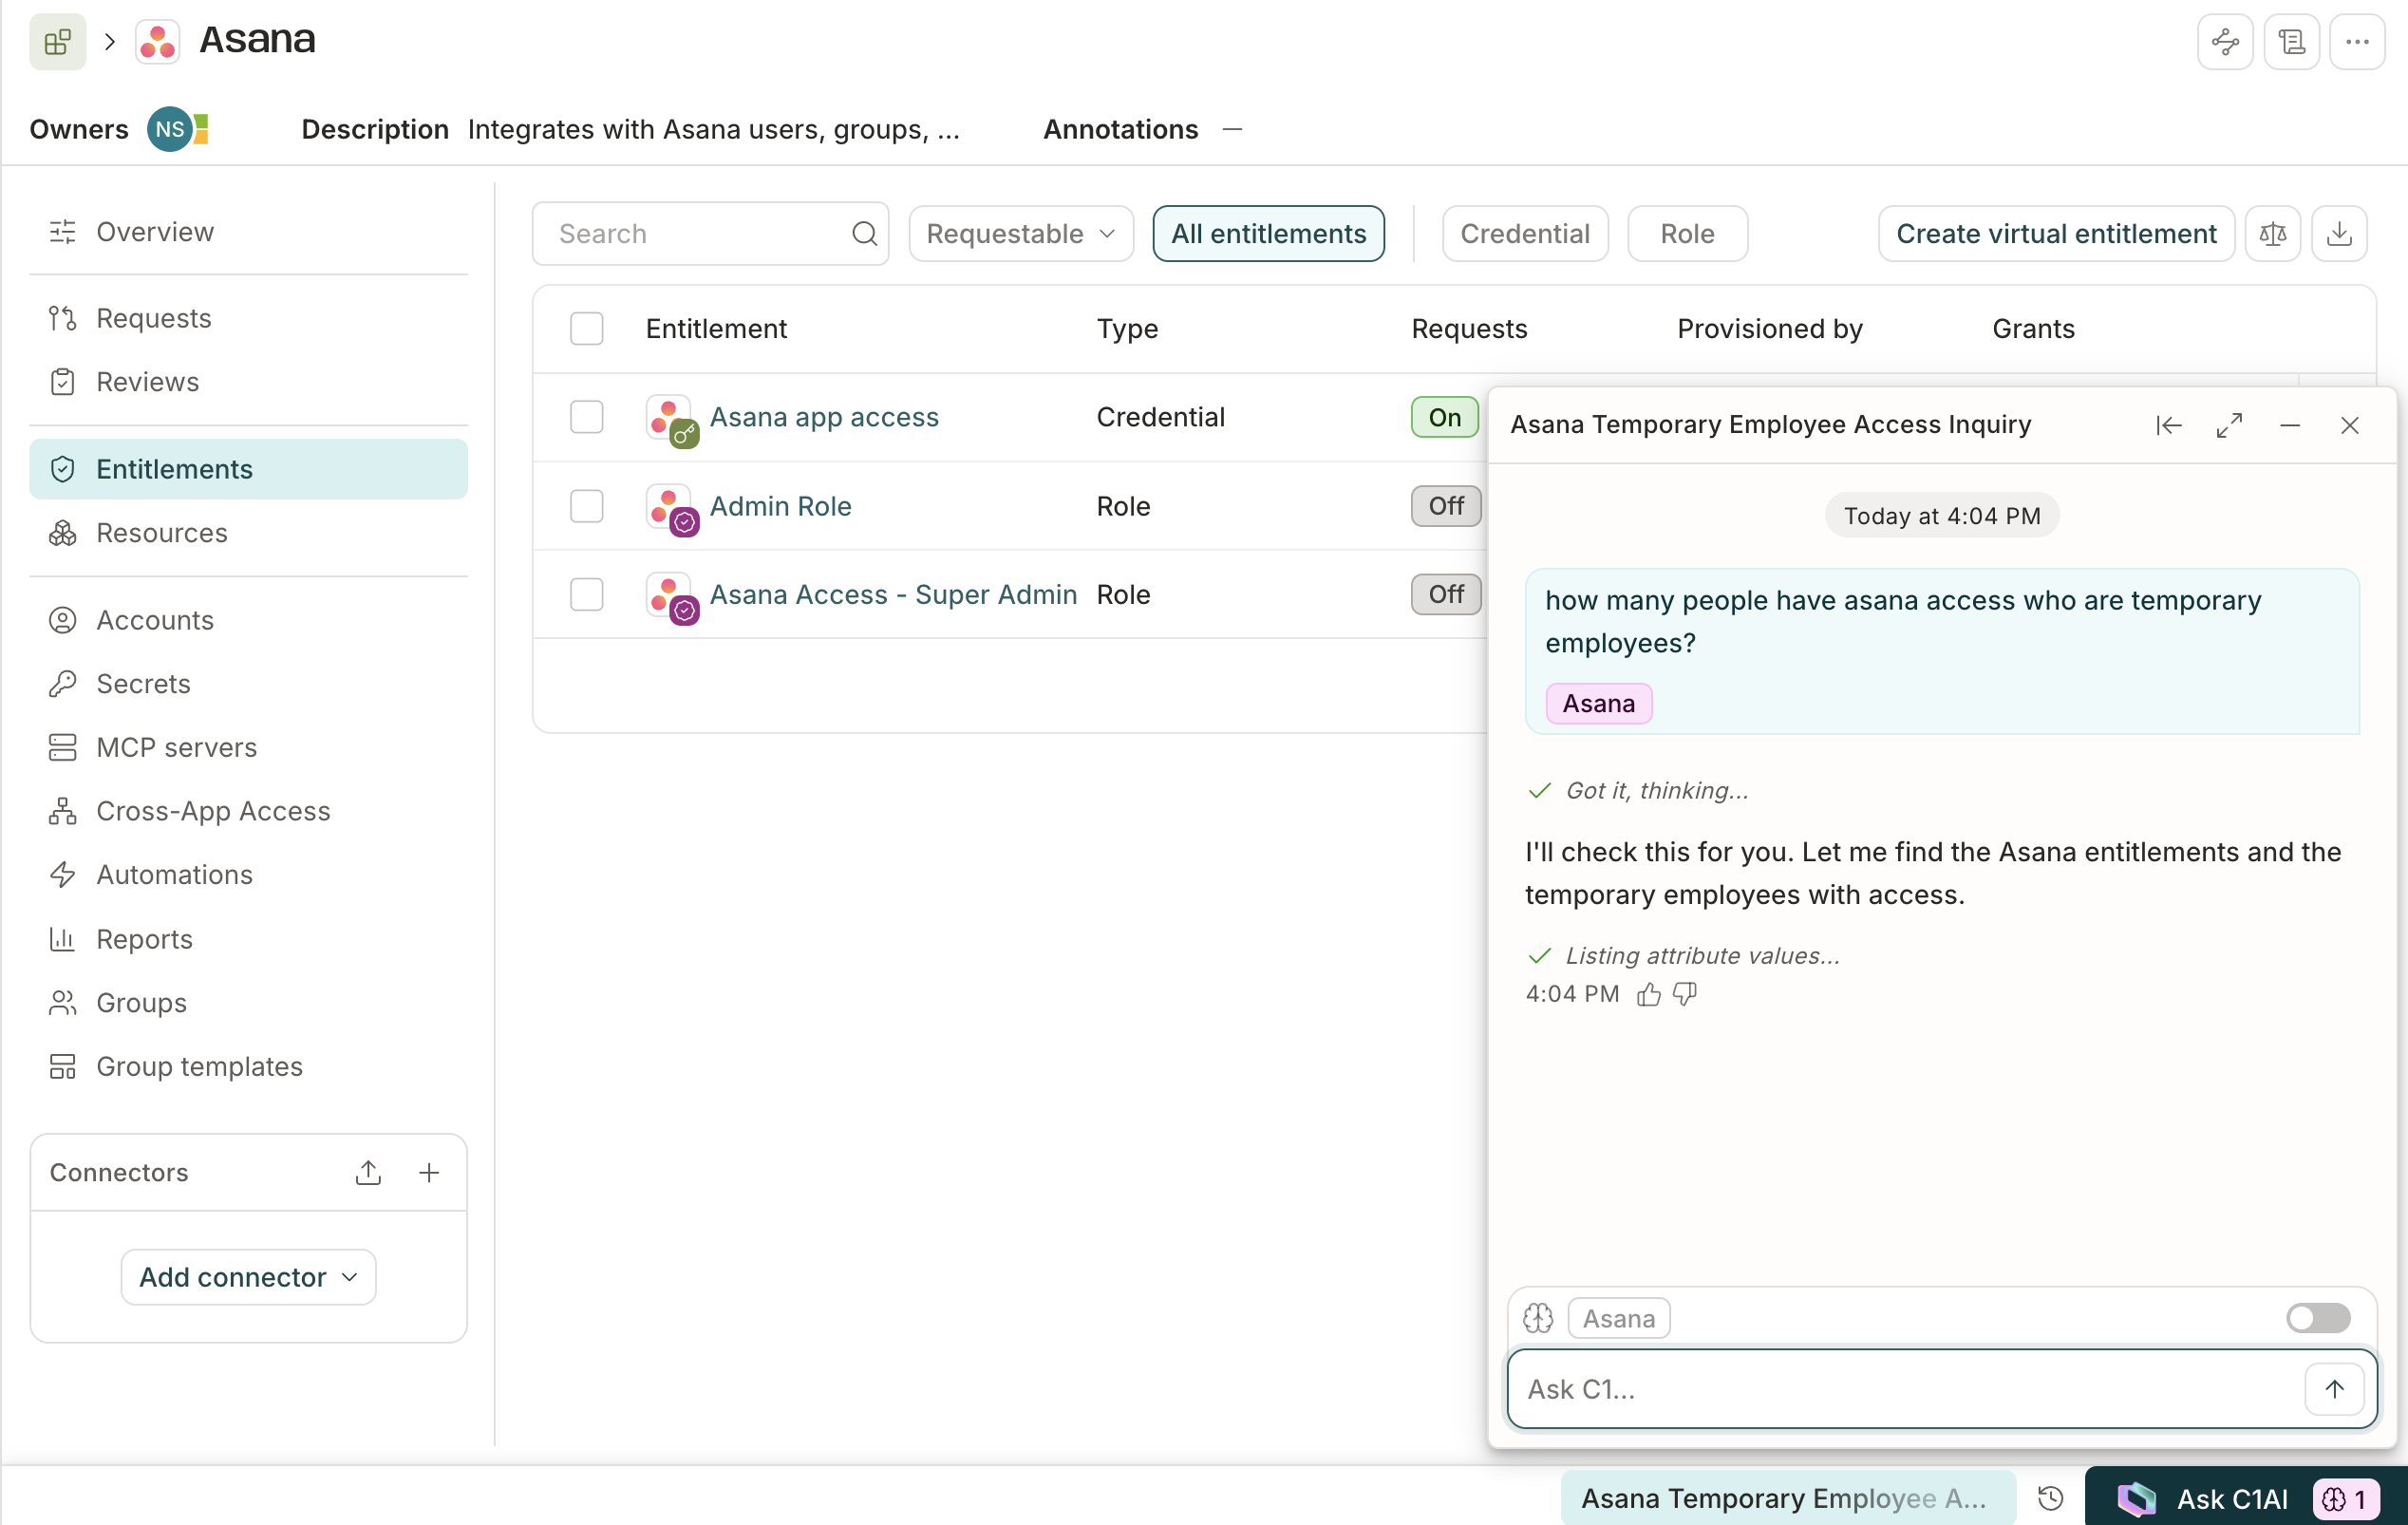The image size is (2408, 1525).
Task: Open the Asana app access link
Action: [824, 417]
